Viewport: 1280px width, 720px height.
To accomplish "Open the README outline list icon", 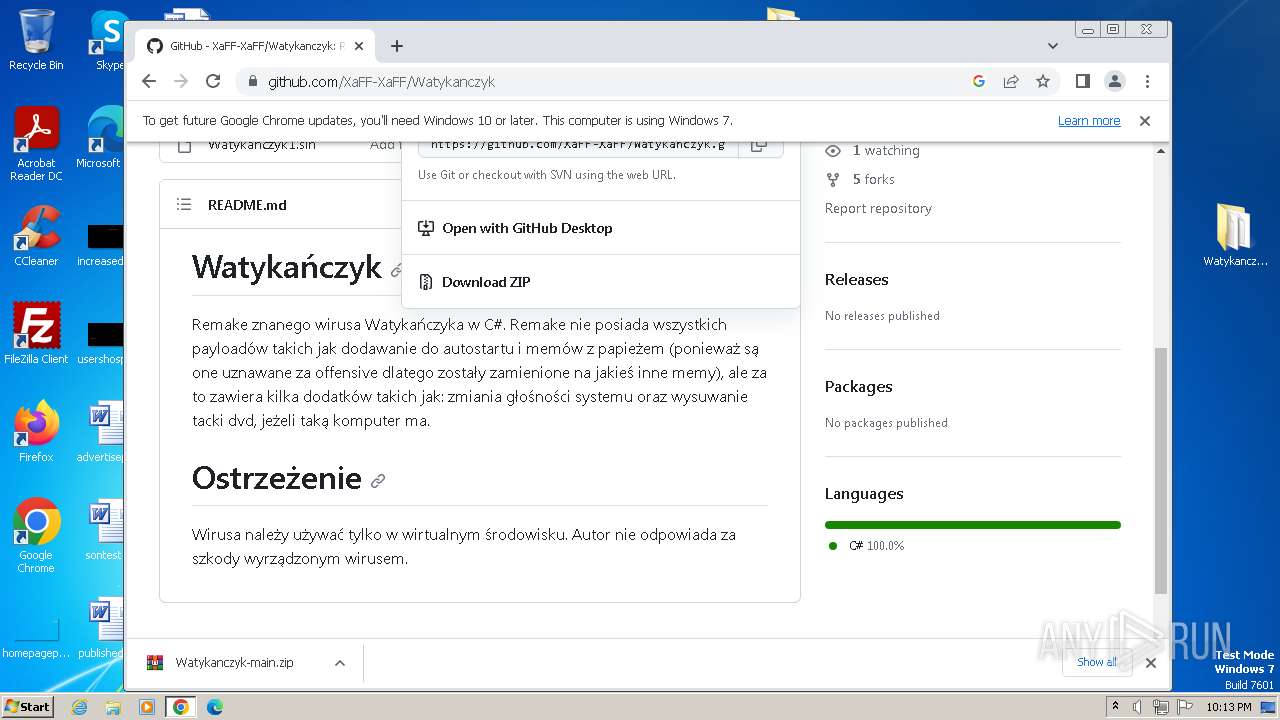I will click(x=184, y=204).
